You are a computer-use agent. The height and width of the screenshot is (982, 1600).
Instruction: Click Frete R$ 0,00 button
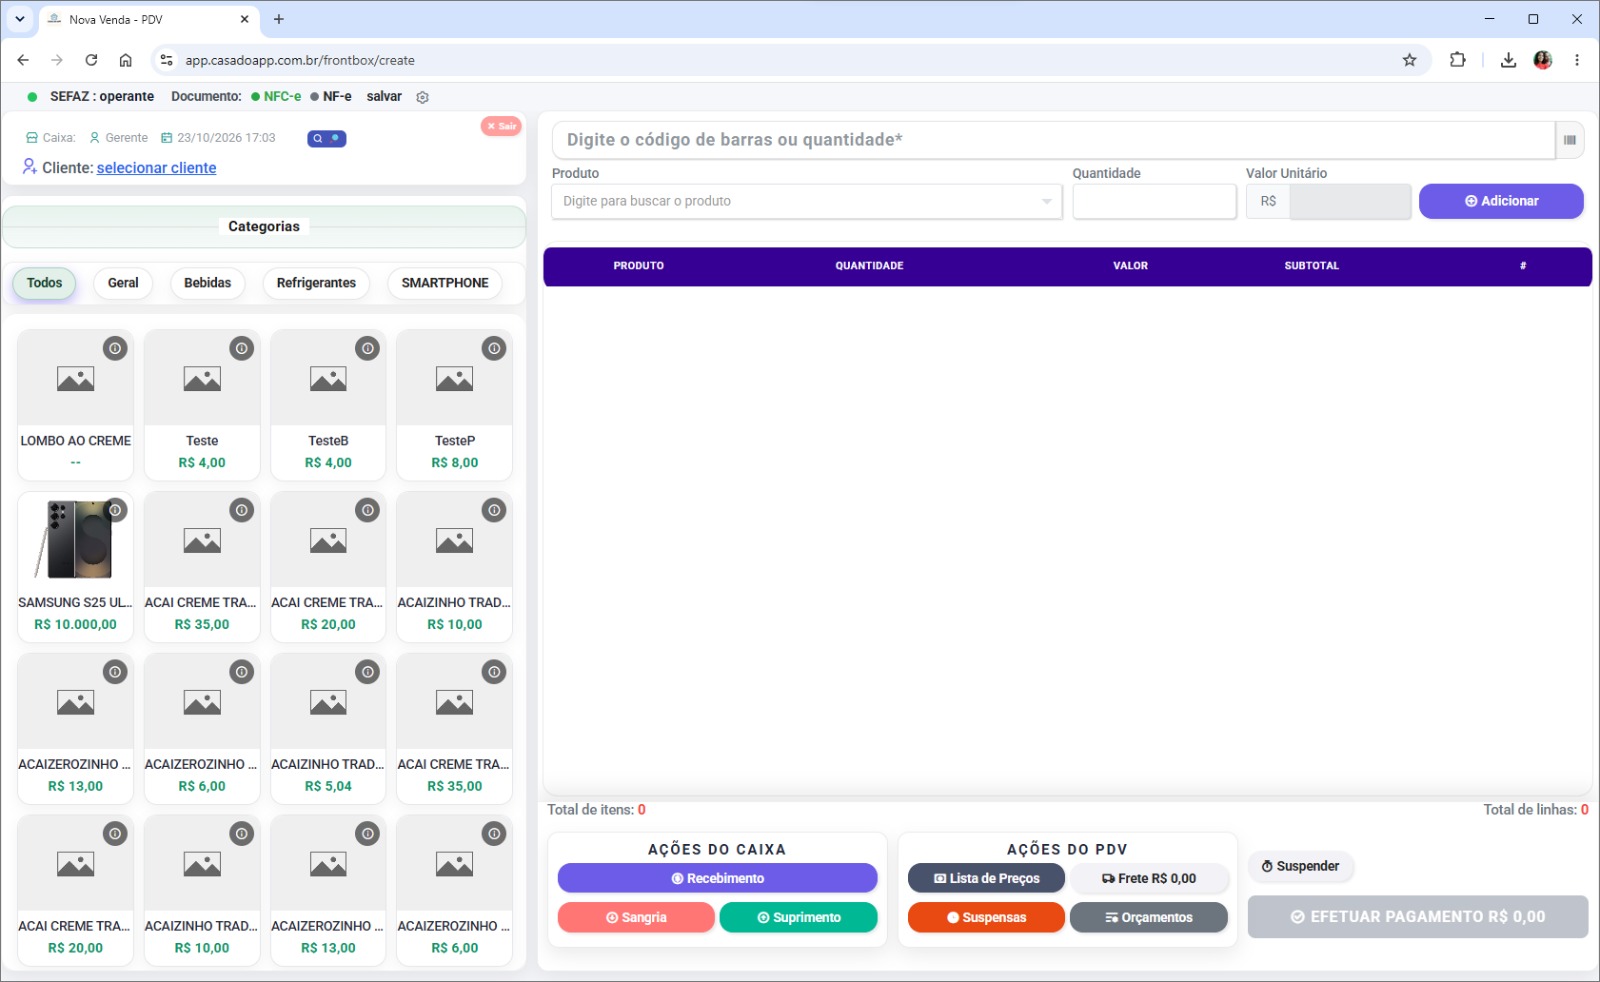click(1149, 878)
